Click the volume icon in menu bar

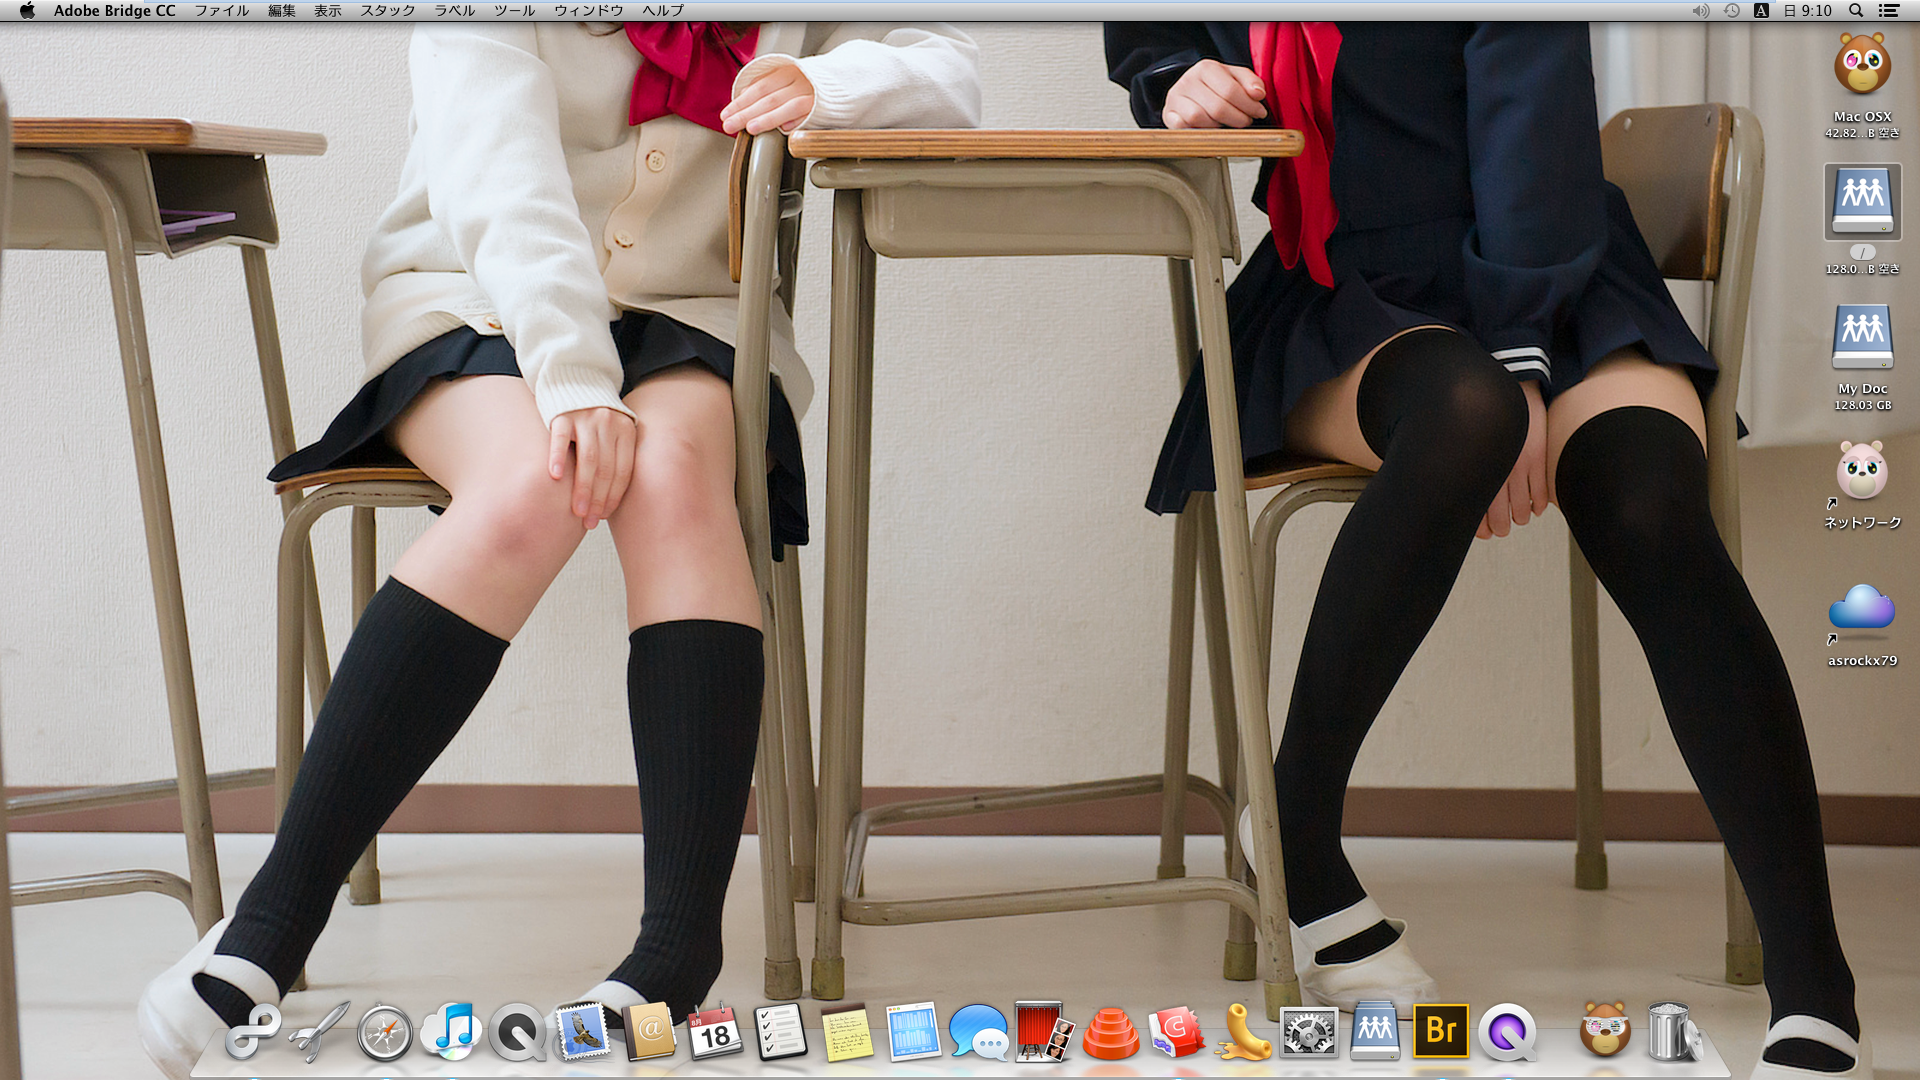(x=1700, y=10)
